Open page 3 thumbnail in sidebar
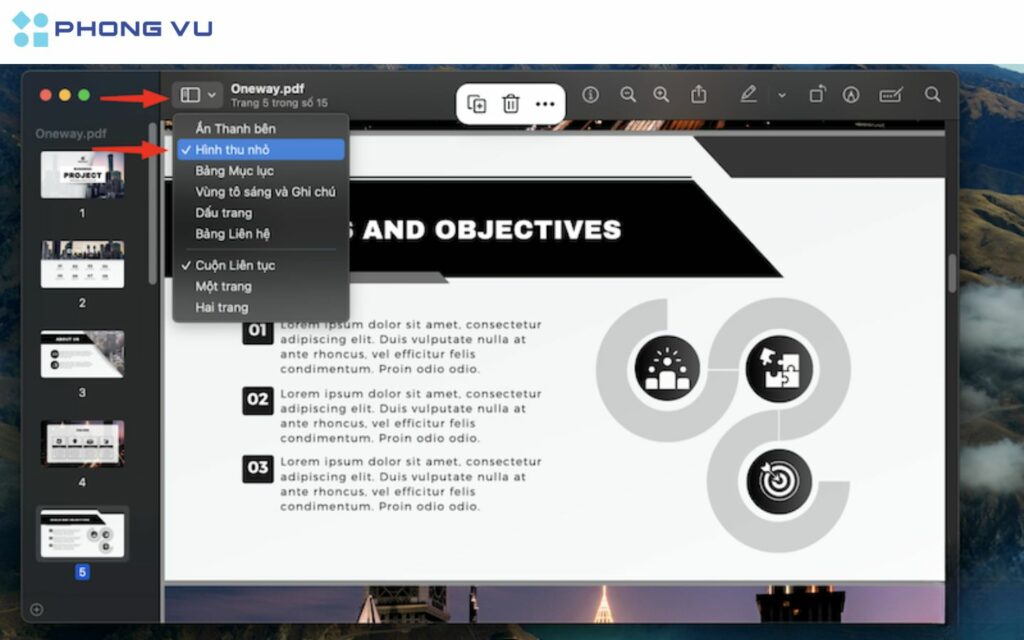 [82, 354]
